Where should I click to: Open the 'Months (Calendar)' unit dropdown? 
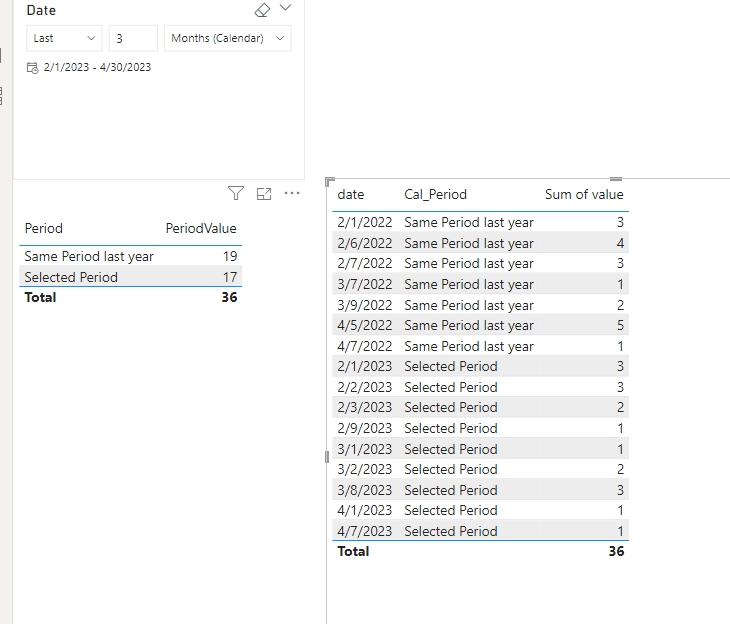pos(228,38)
